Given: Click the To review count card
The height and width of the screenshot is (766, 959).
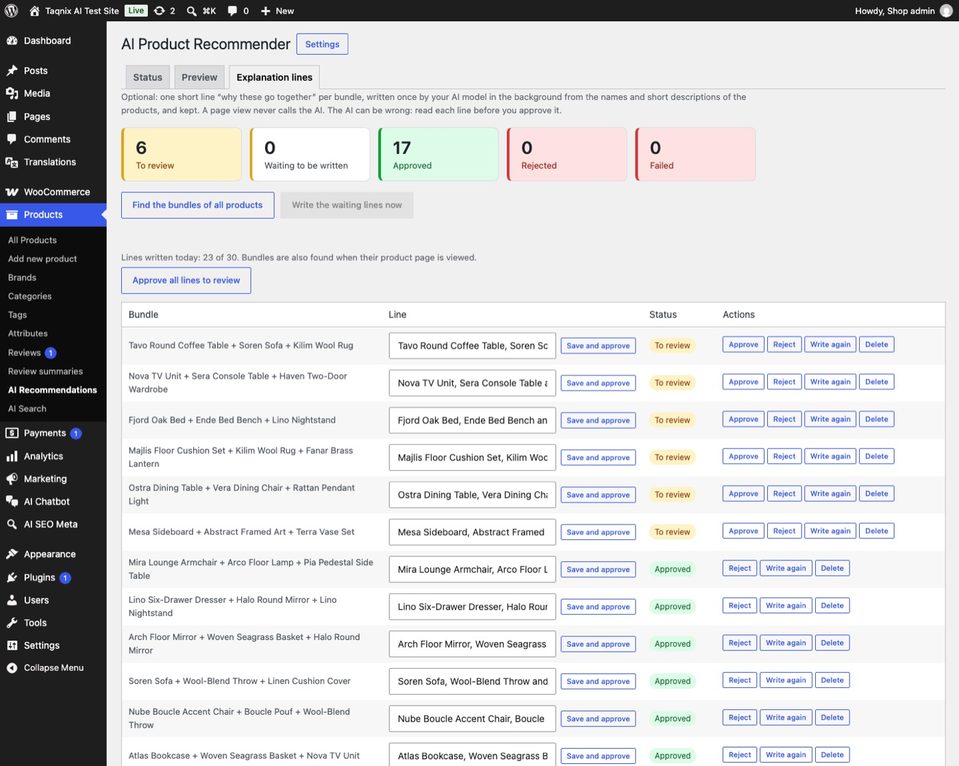Looking at the screenshot, I should coord(182,154).
